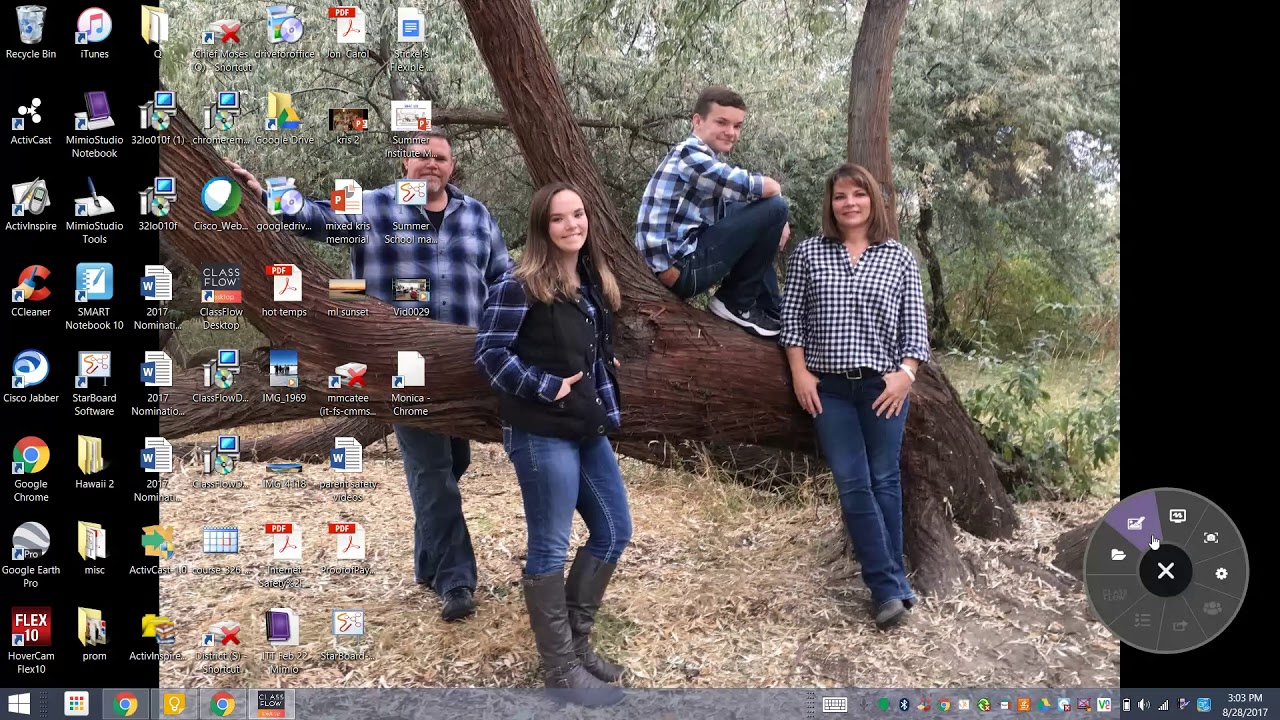Launch iTunes from the desktop
The height and width of the screenshot is (720, 1280).
pyautogui.click(x=94, y=32)
